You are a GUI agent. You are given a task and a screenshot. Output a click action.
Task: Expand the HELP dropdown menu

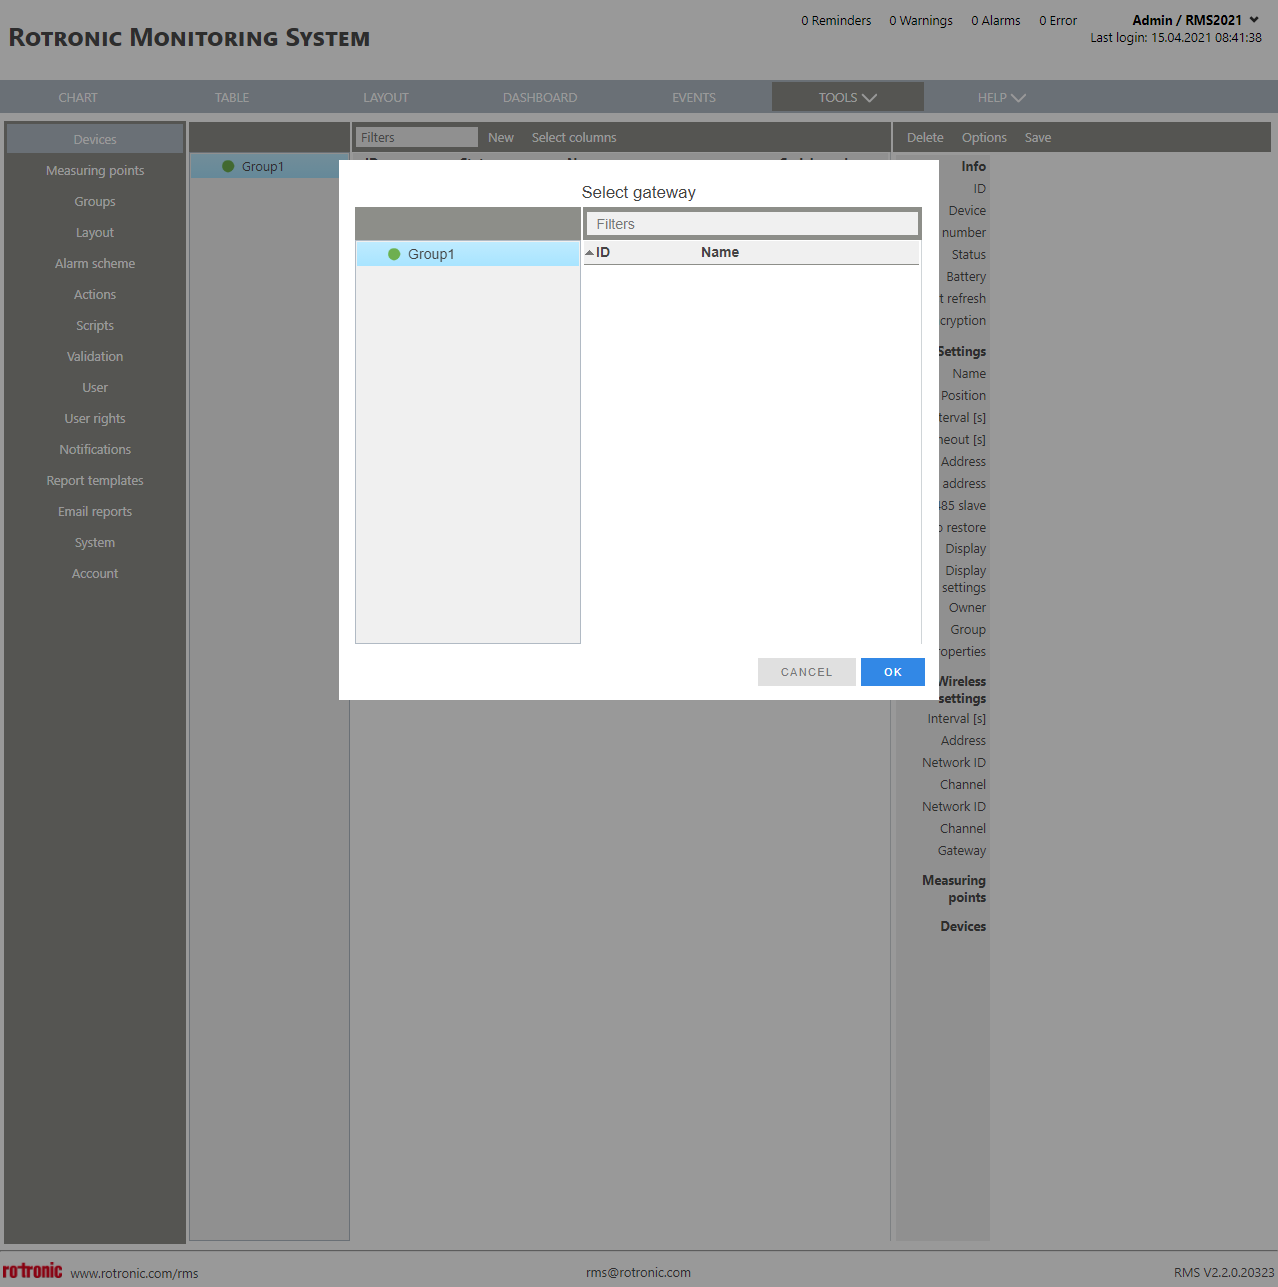pos(1002,97)
